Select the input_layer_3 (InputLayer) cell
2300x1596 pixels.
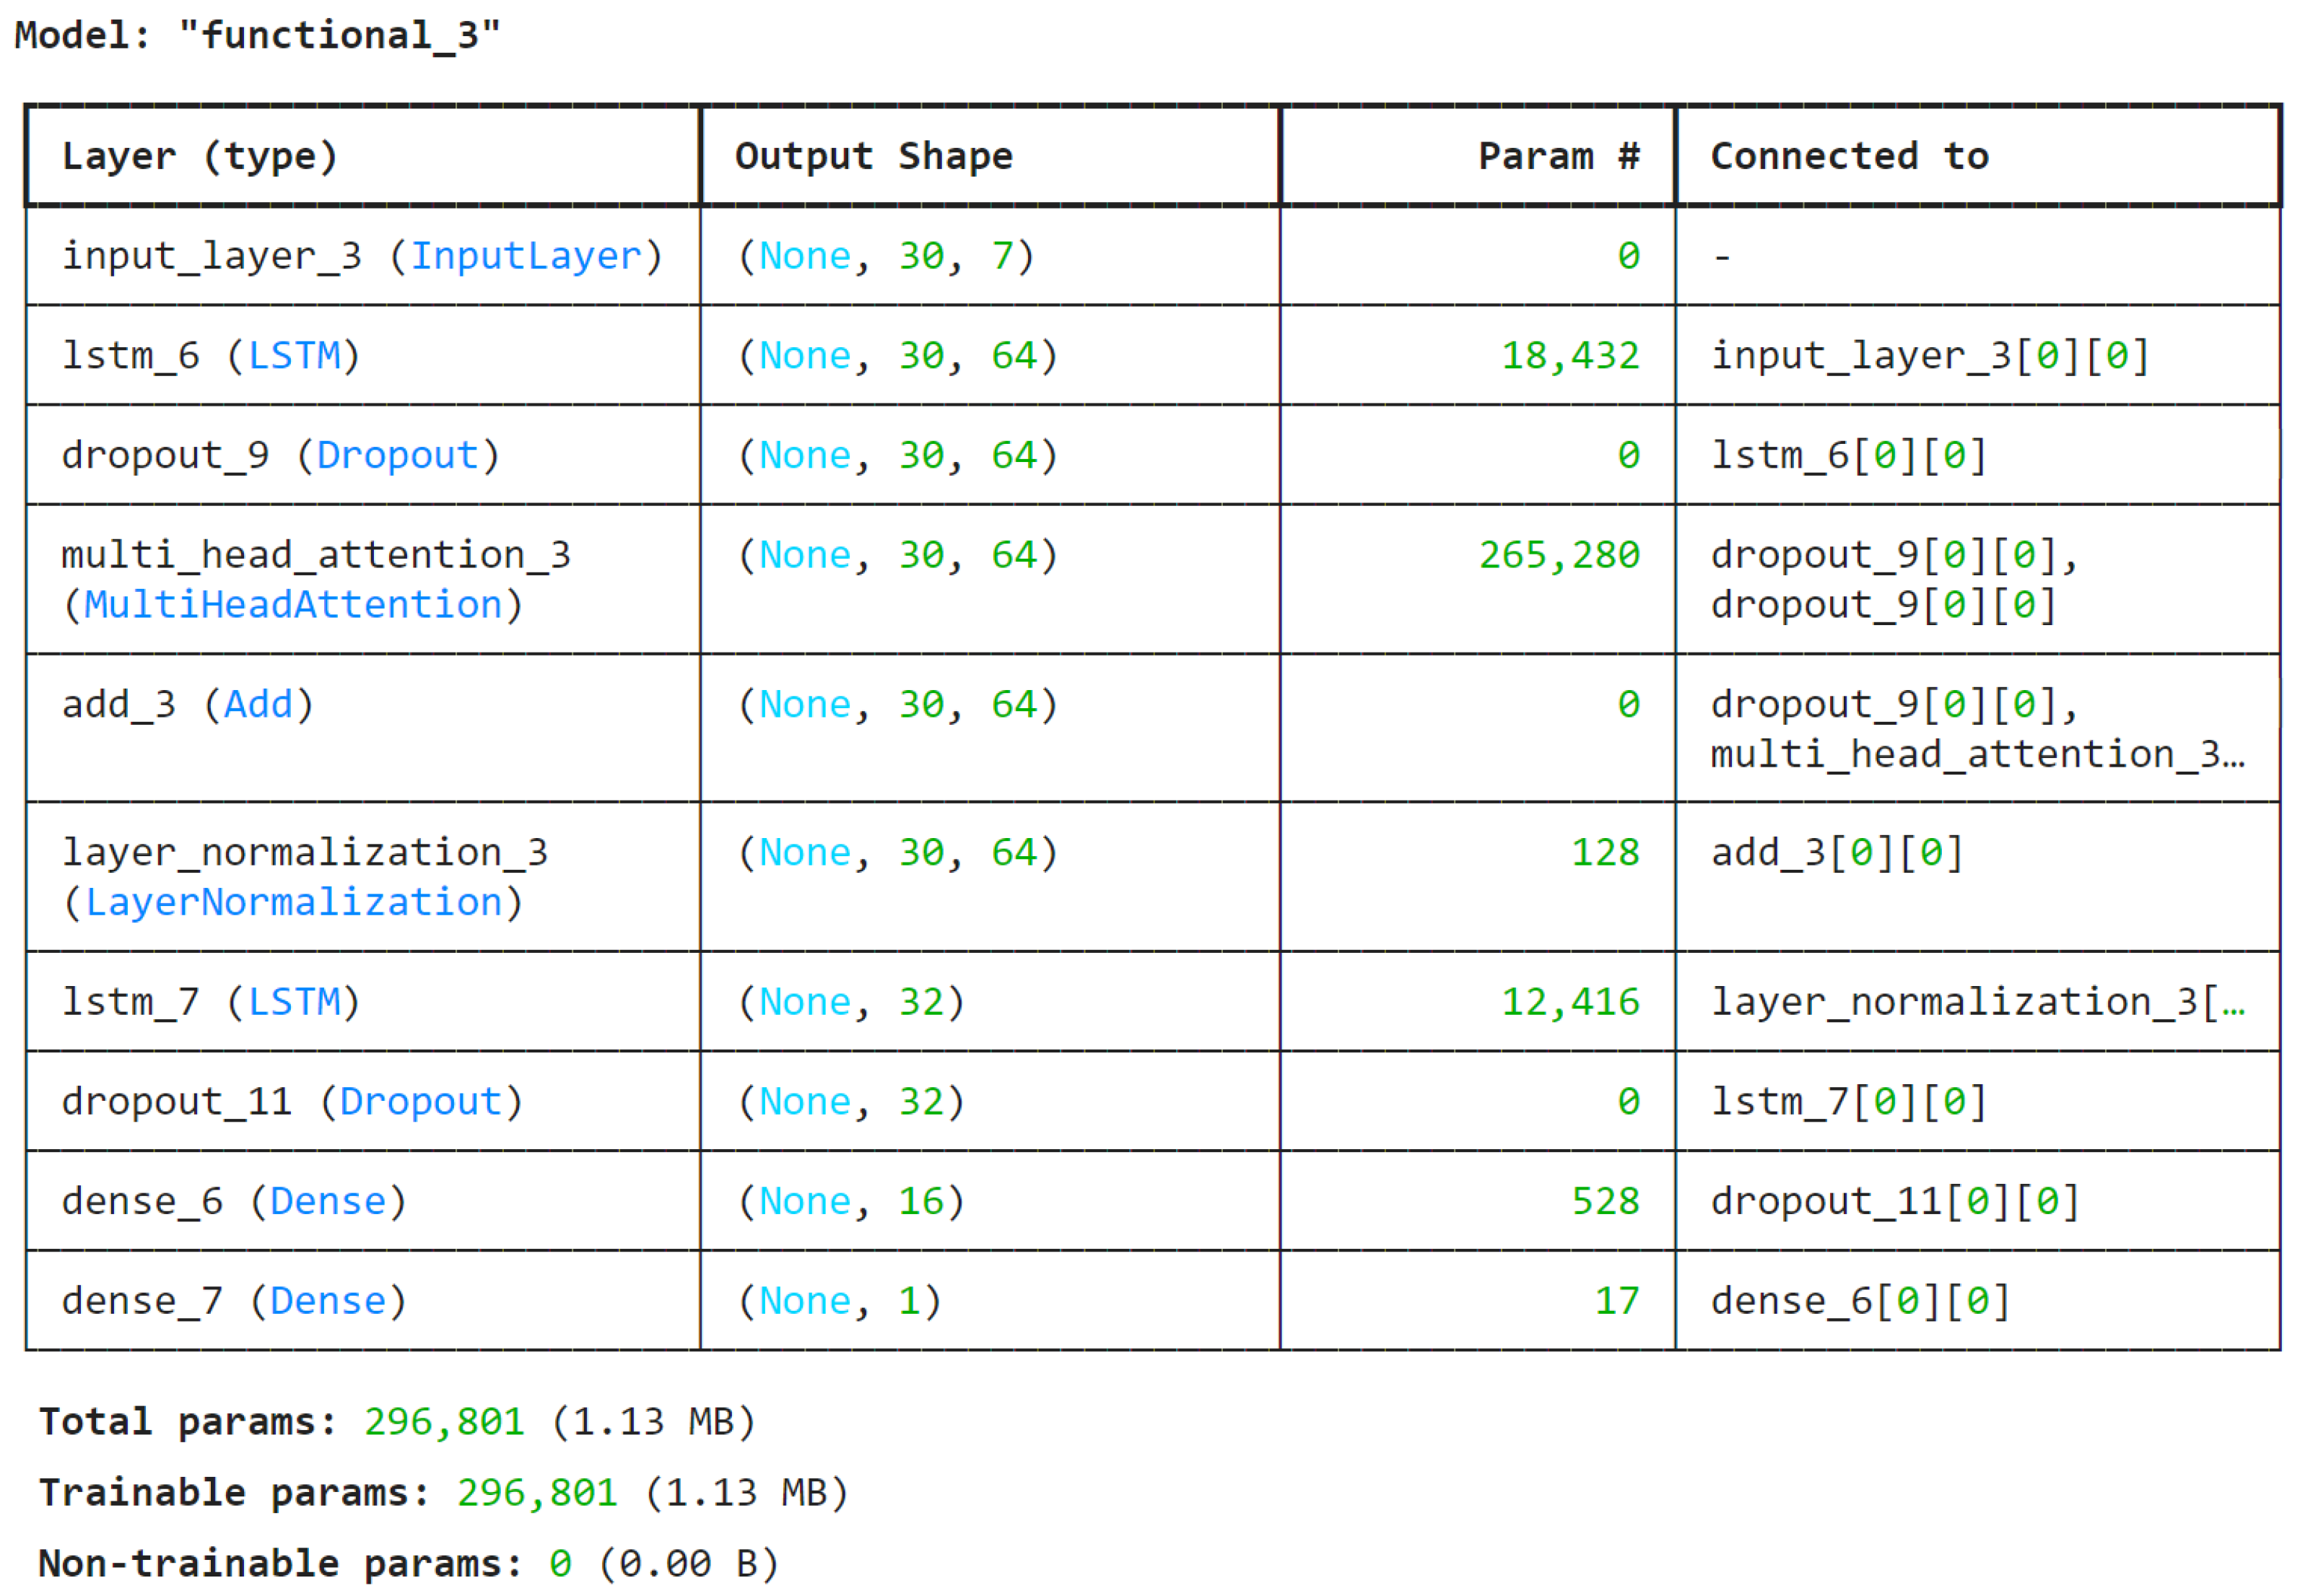tap(362, 256)
